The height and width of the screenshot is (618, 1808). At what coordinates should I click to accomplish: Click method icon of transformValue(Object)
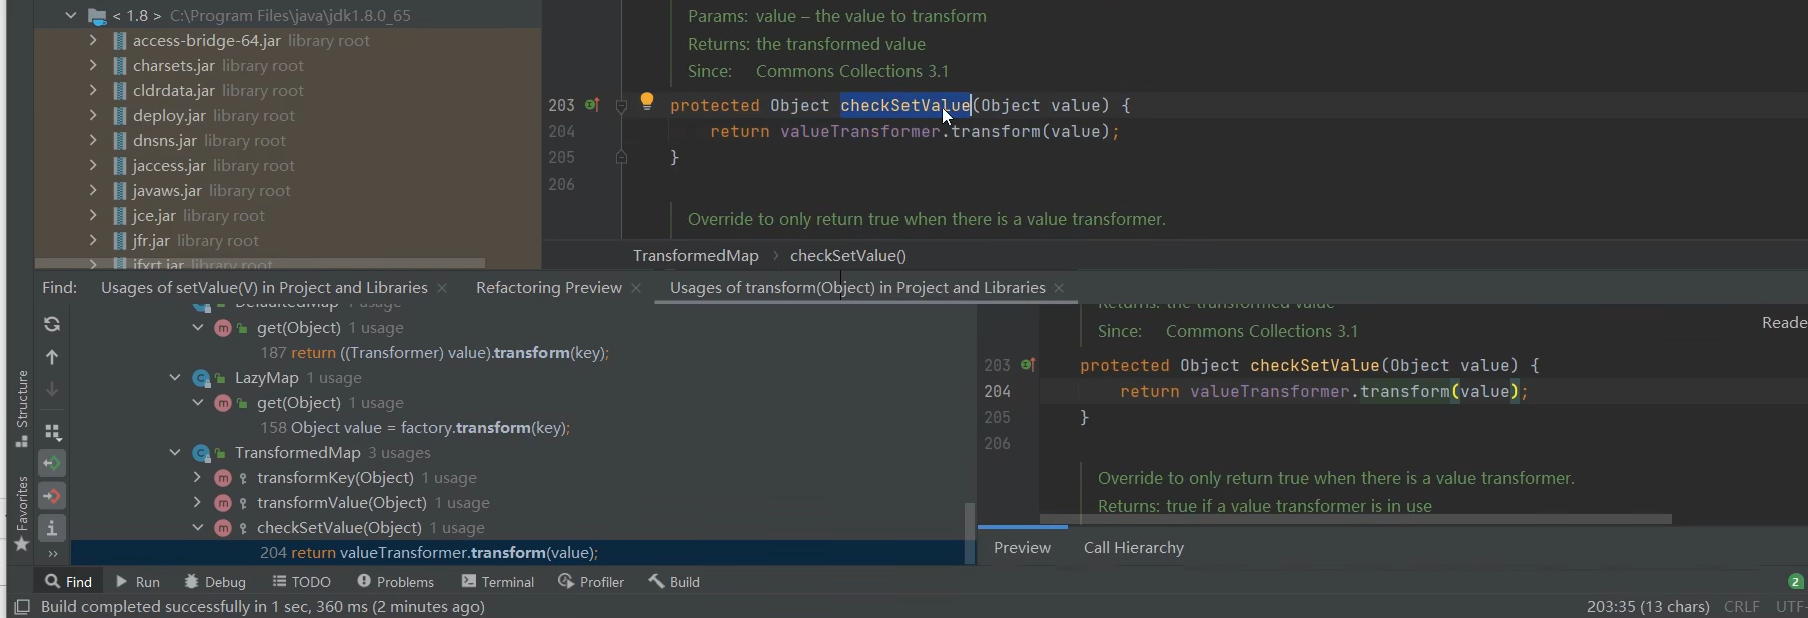click(x=224, y=503)
